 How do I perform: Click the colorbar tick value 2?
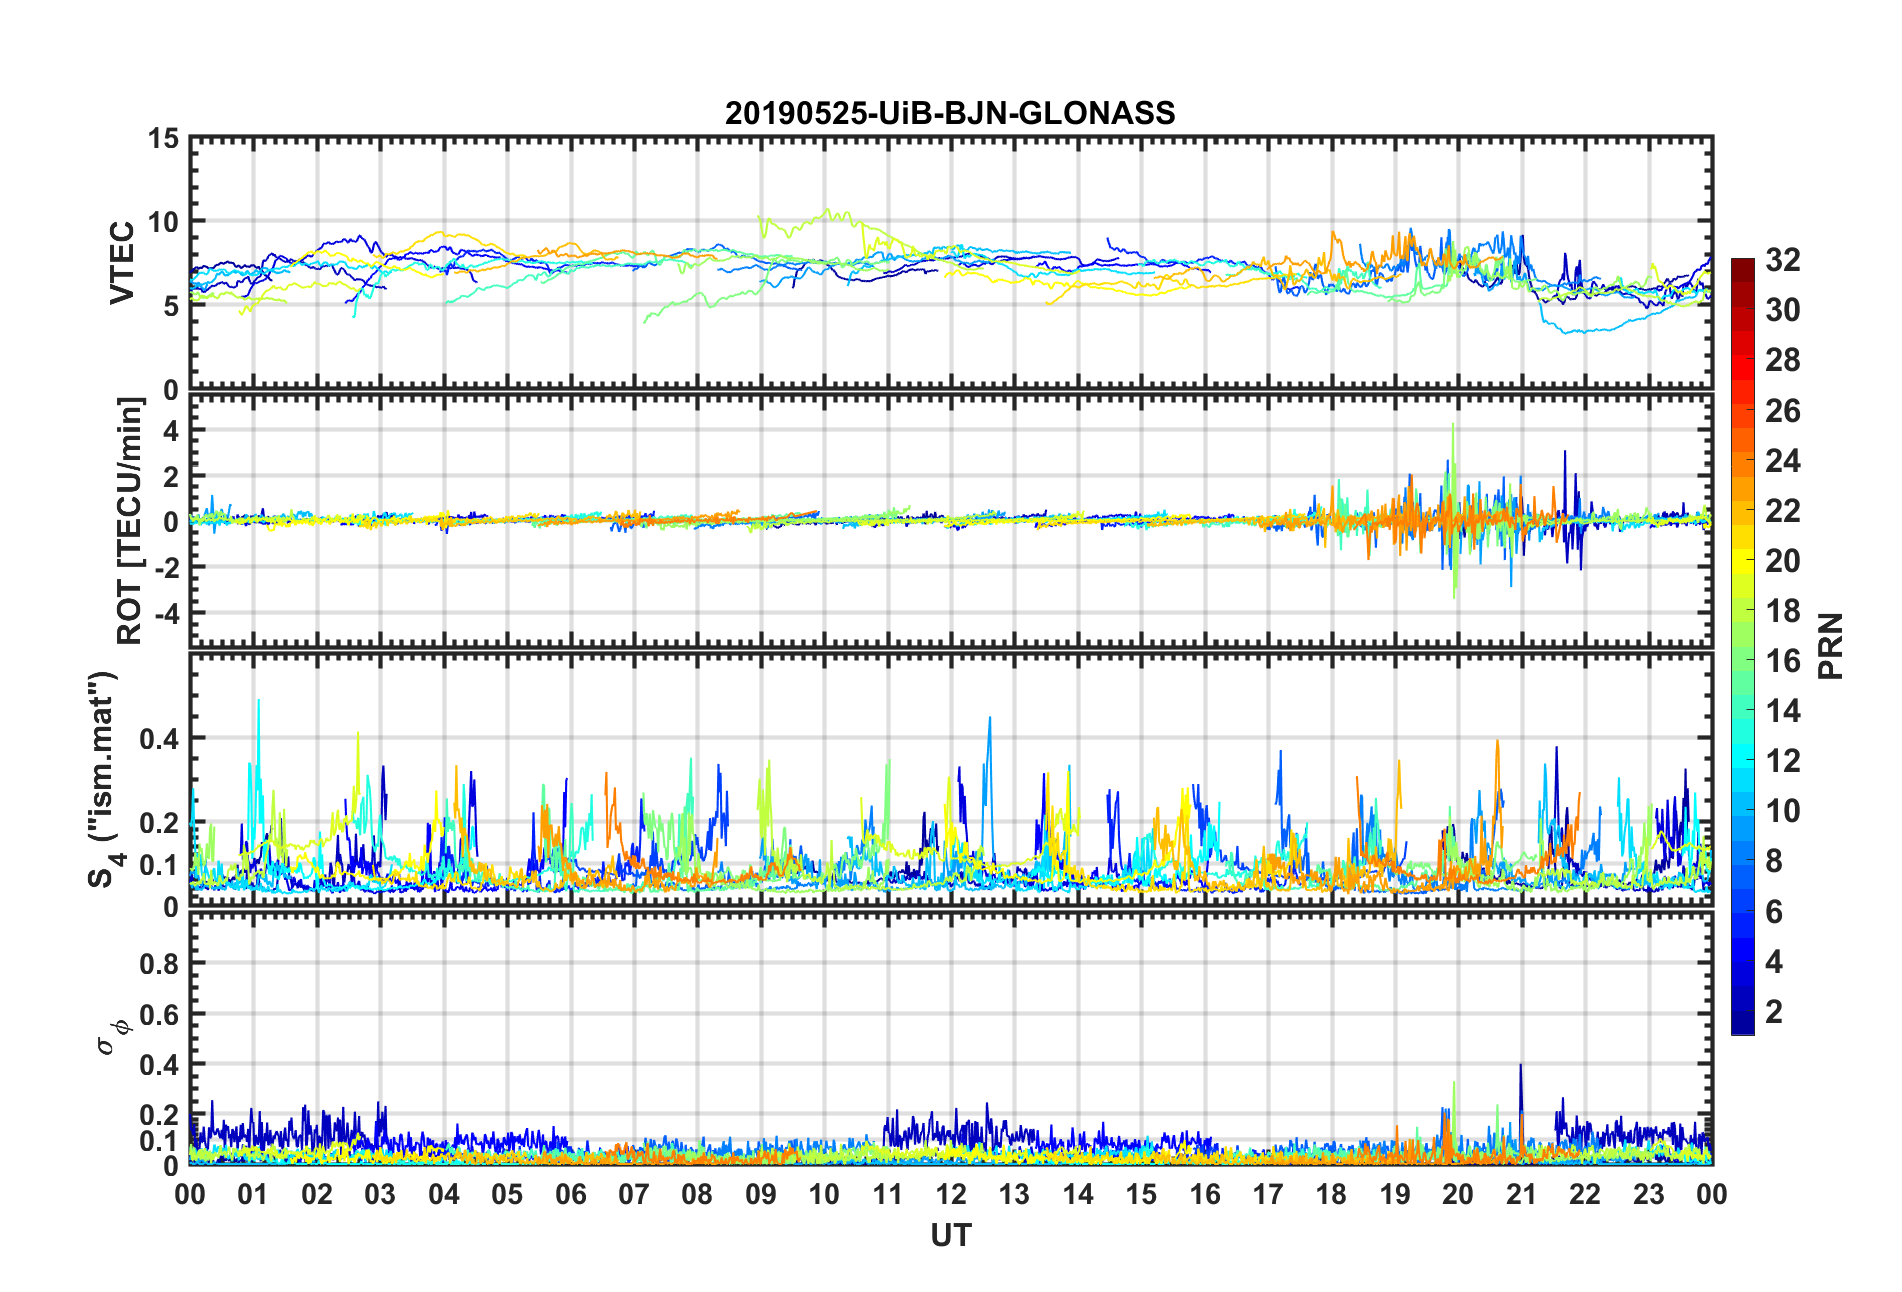pyautogui.click(x=1774, y=1012)
